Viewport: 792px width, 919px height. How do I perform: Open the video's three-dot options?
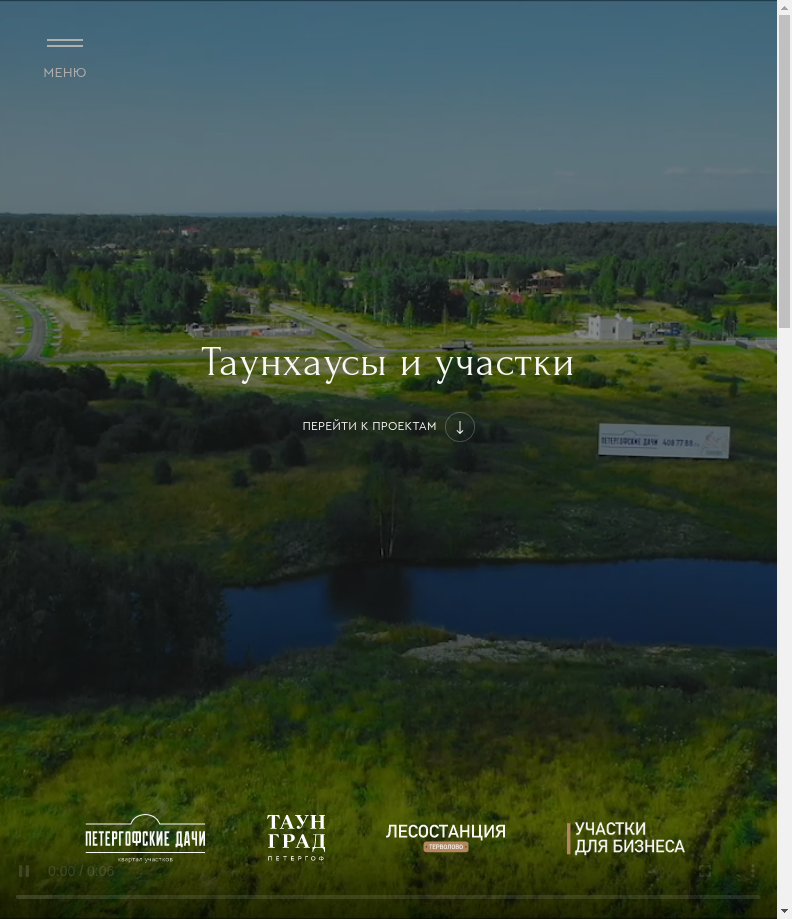(752, 871)
